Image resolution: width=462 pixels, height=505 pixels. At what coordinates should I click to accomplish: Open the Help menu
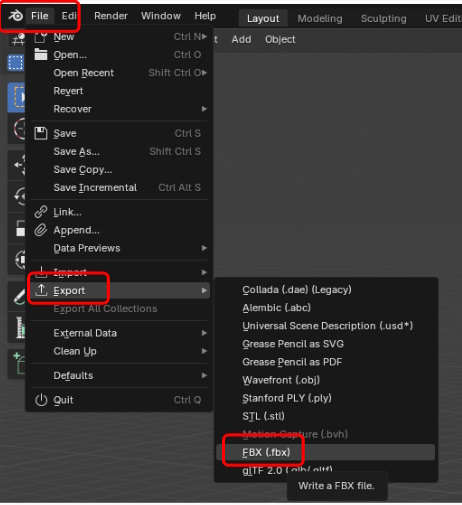point(205,16)
